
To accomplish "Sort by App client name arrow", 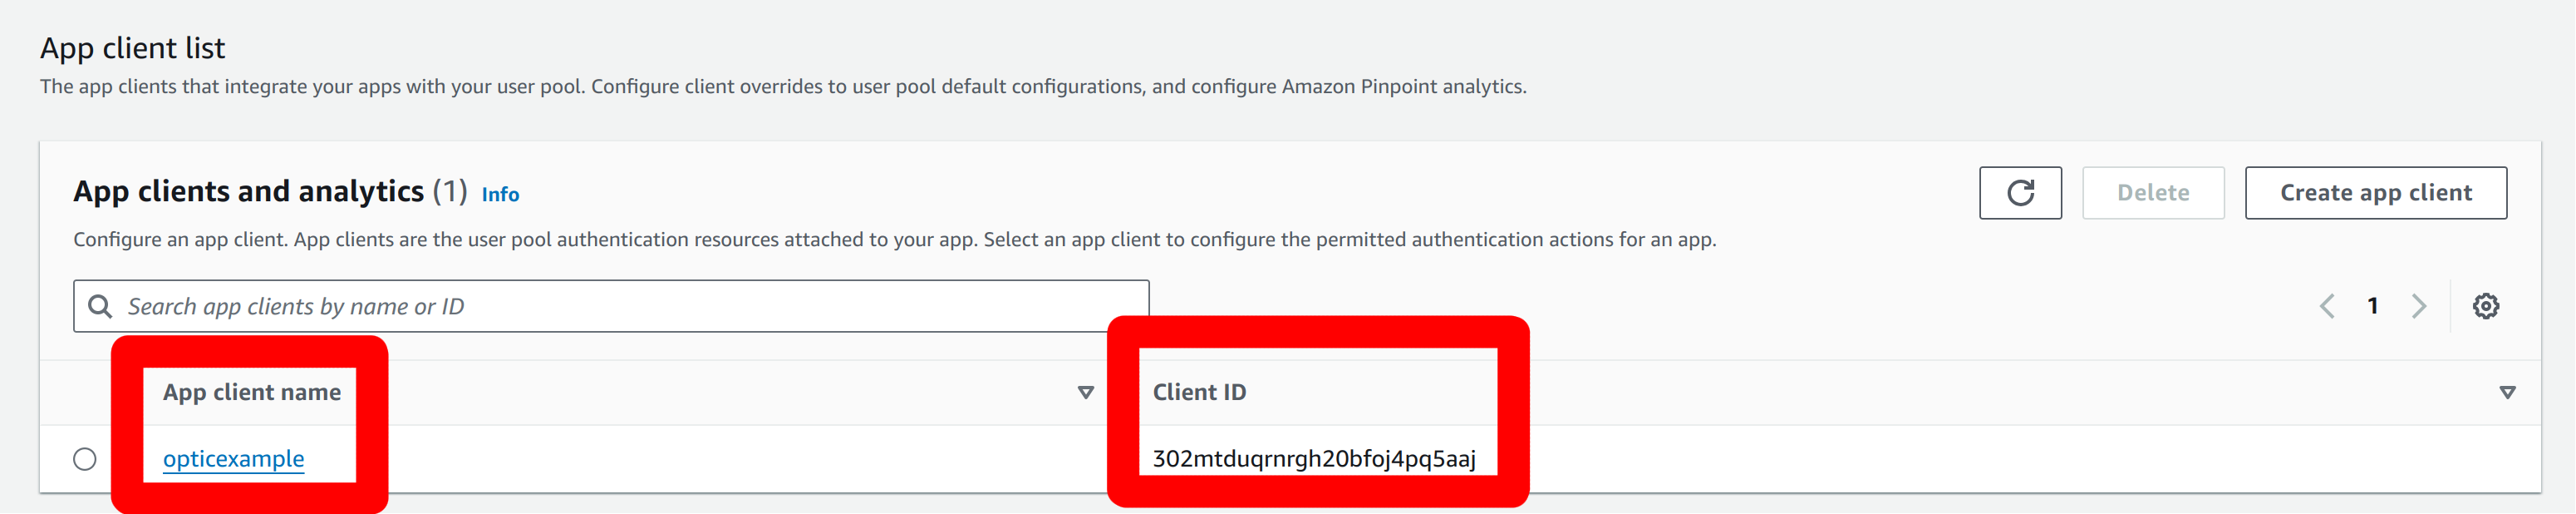I will tap(1085, 393).
